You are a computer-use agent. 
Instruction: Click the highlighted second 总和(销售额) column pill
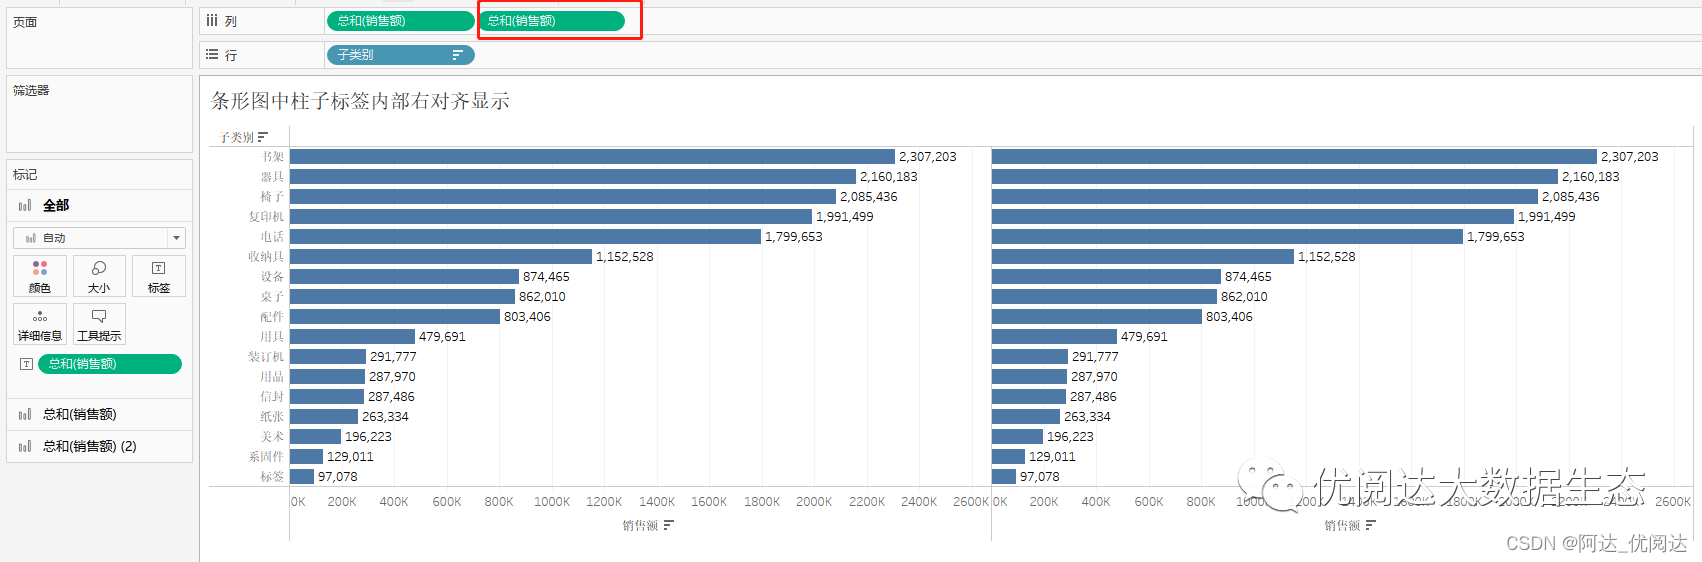click(551, 21)
